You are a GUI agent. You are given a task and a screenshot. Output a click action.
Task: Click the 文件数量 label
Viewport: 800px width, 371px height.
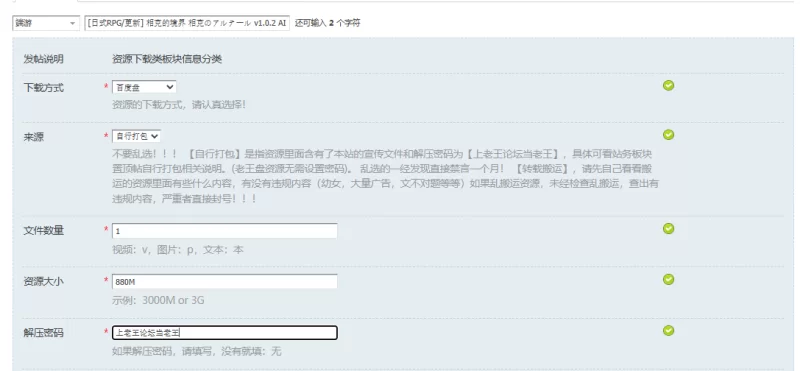pyautogui.click(x=43, y=231)
